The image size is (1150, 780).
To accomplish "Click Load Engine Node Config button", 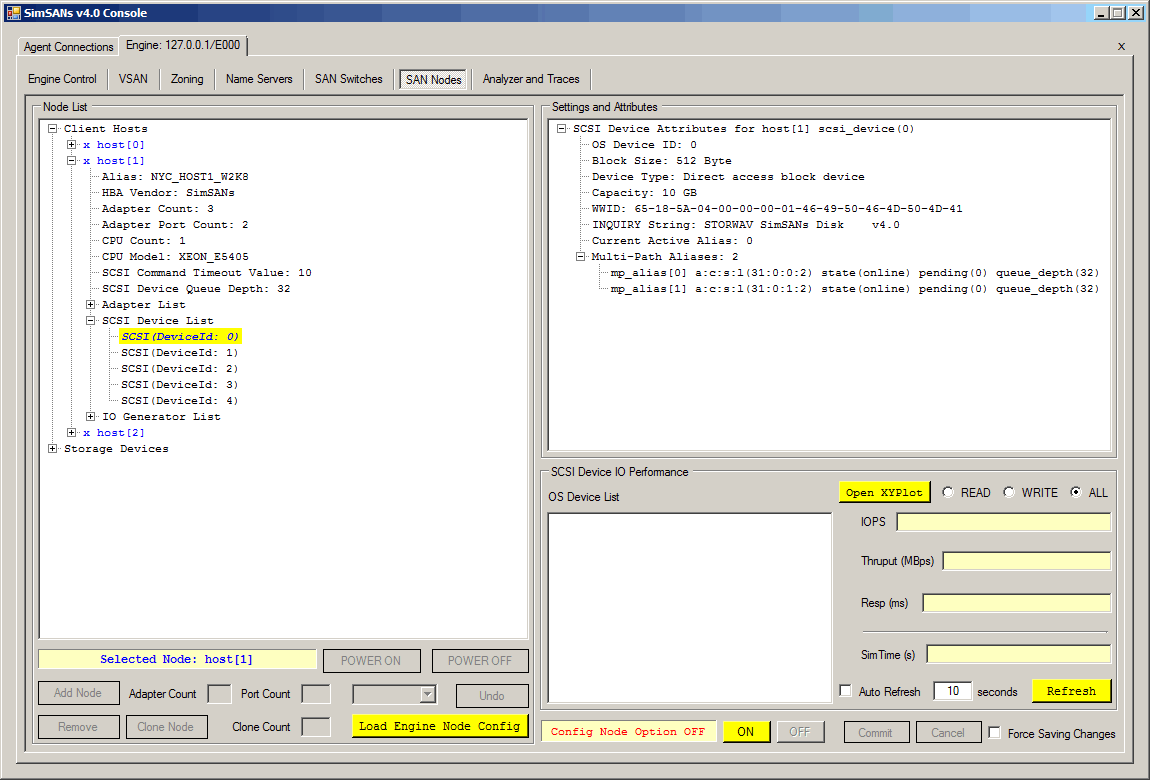I will point(439,726).
